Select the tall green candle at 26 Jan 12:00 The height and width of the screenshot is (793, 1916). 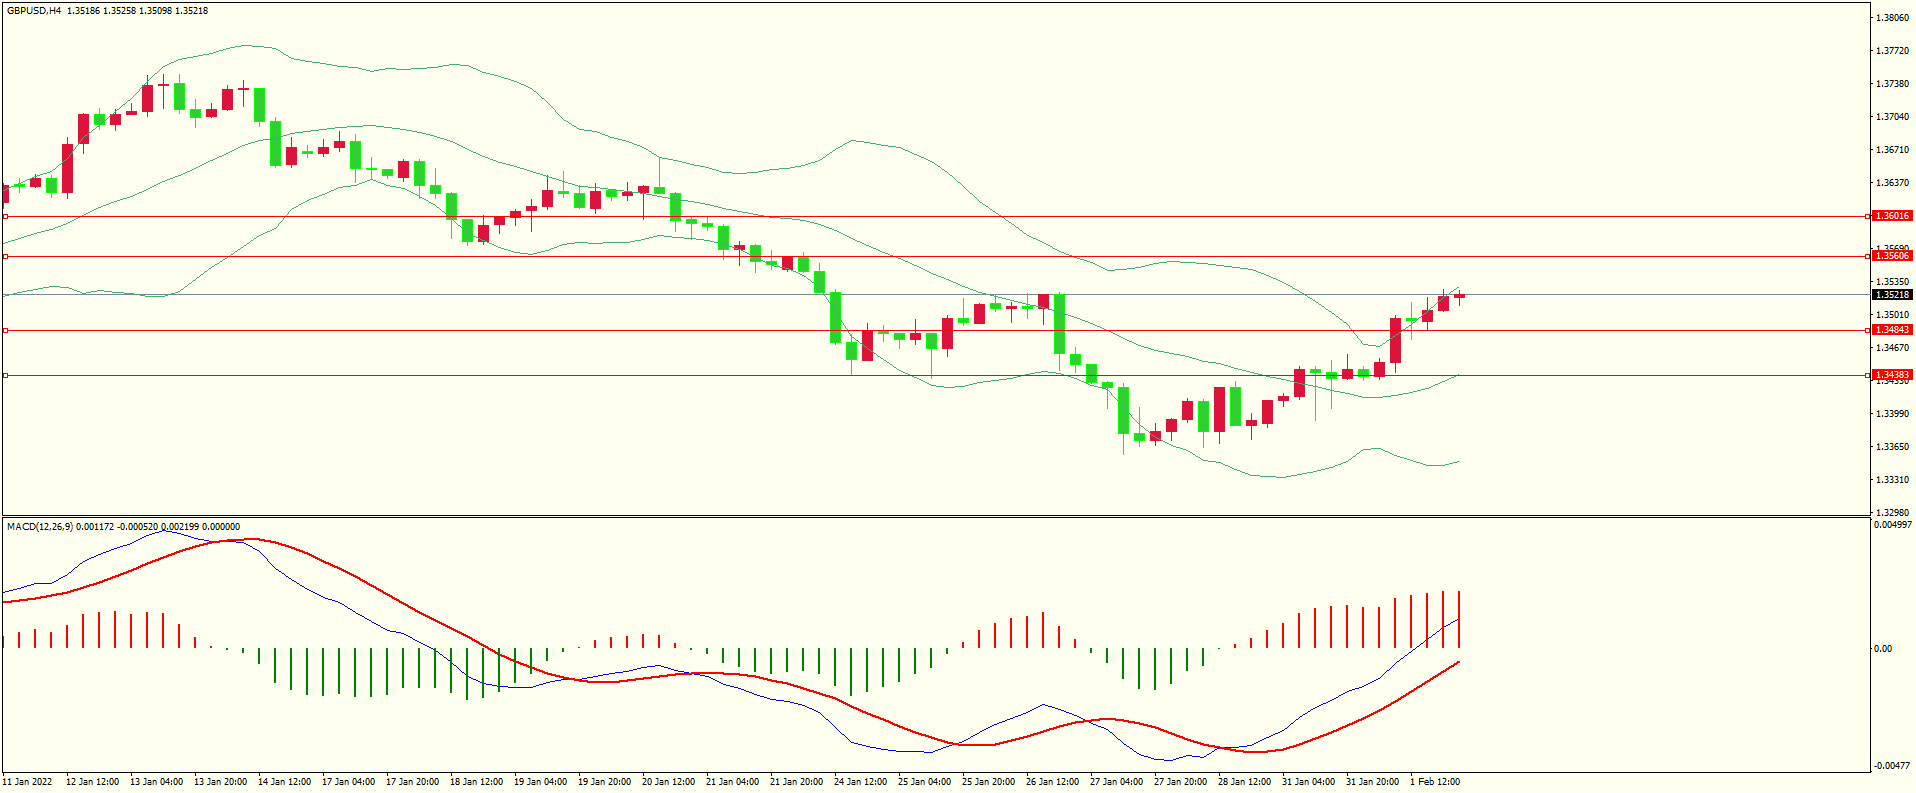coord(1059,323)
